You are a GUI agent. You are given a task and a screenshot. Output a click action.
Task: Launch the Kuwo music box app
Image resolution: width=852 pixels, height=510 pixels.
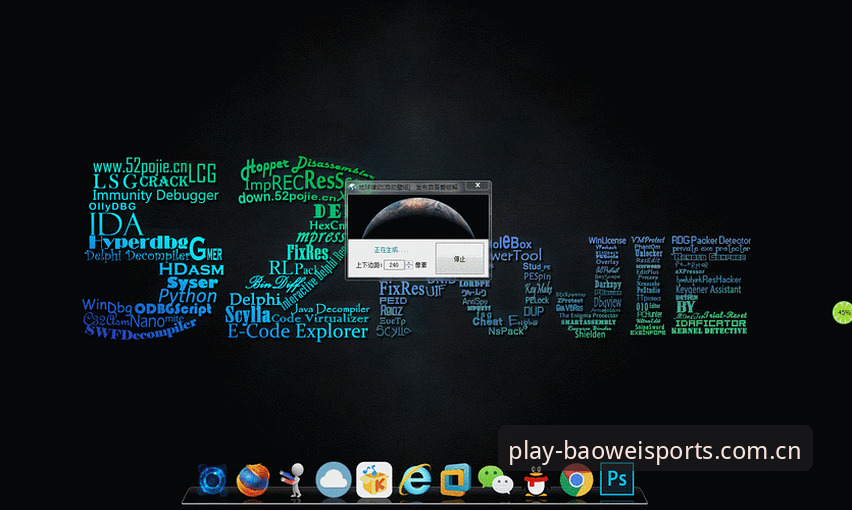(374, 480)
